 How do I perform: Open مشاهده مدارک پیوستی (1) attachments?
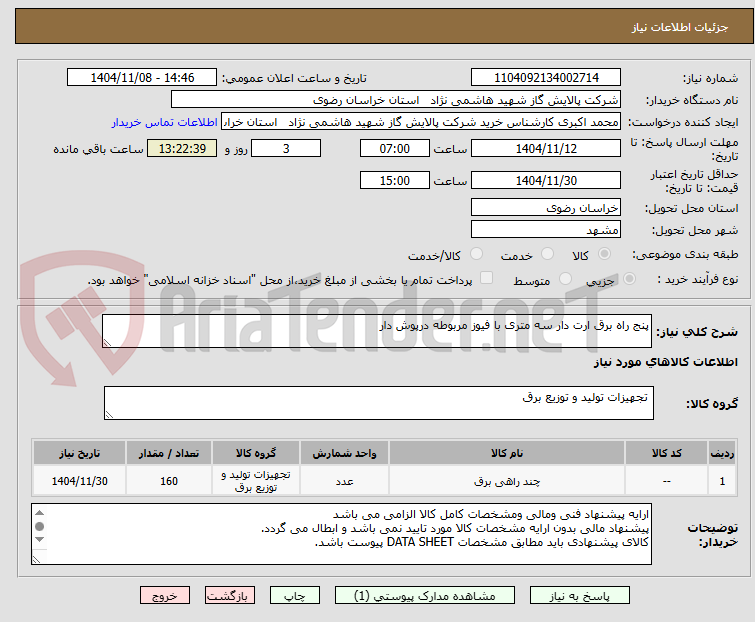pyautogui.click(x=425, y=596)
